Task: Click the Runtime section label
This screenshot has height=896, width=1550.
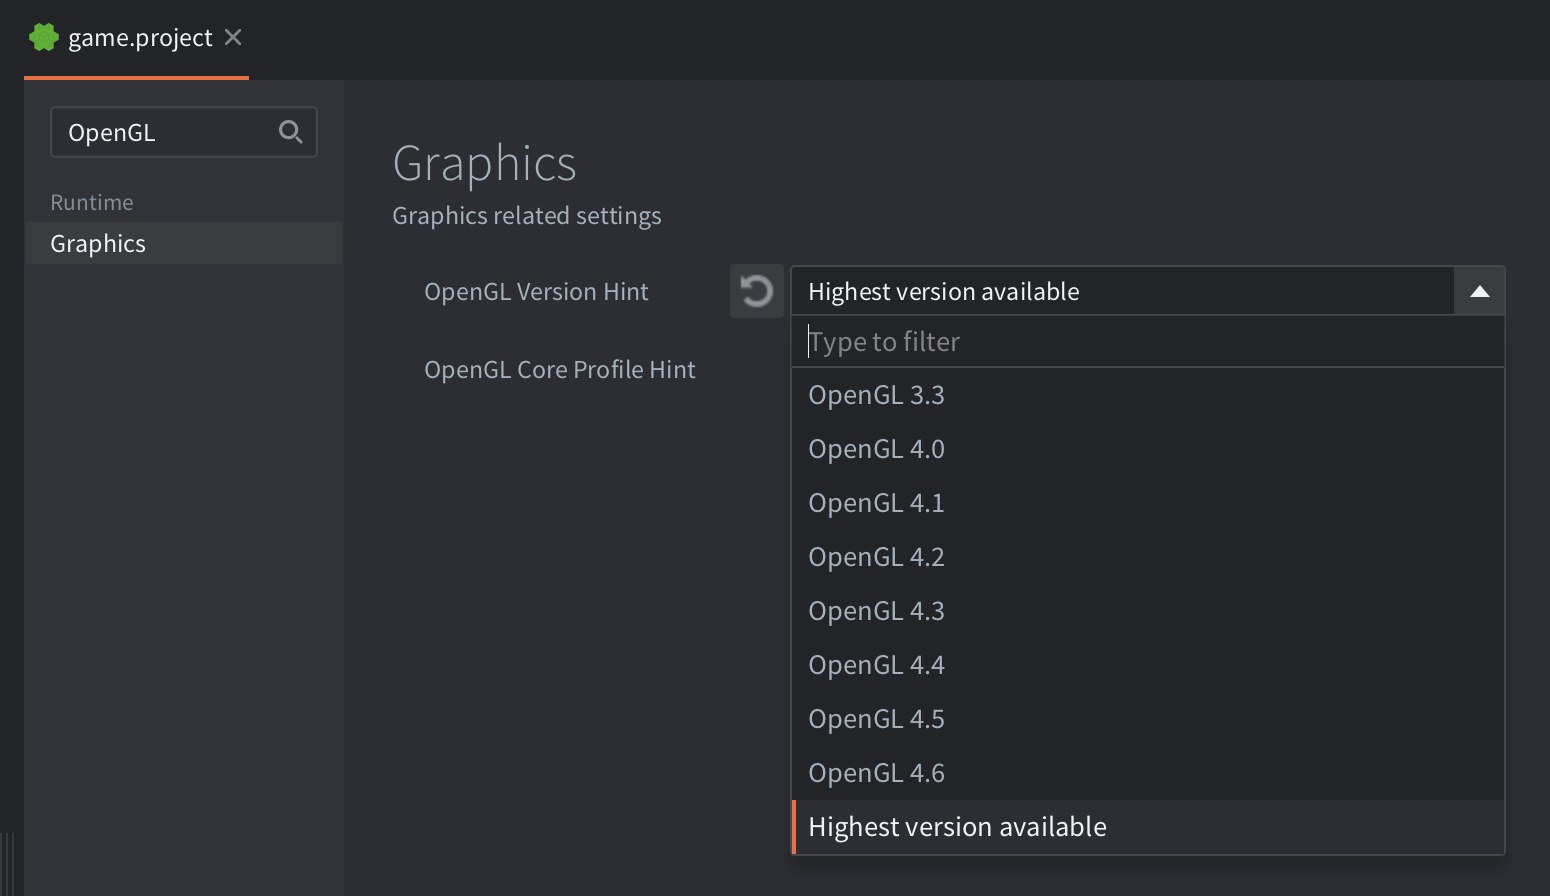Action: click(x=91, y=202)
